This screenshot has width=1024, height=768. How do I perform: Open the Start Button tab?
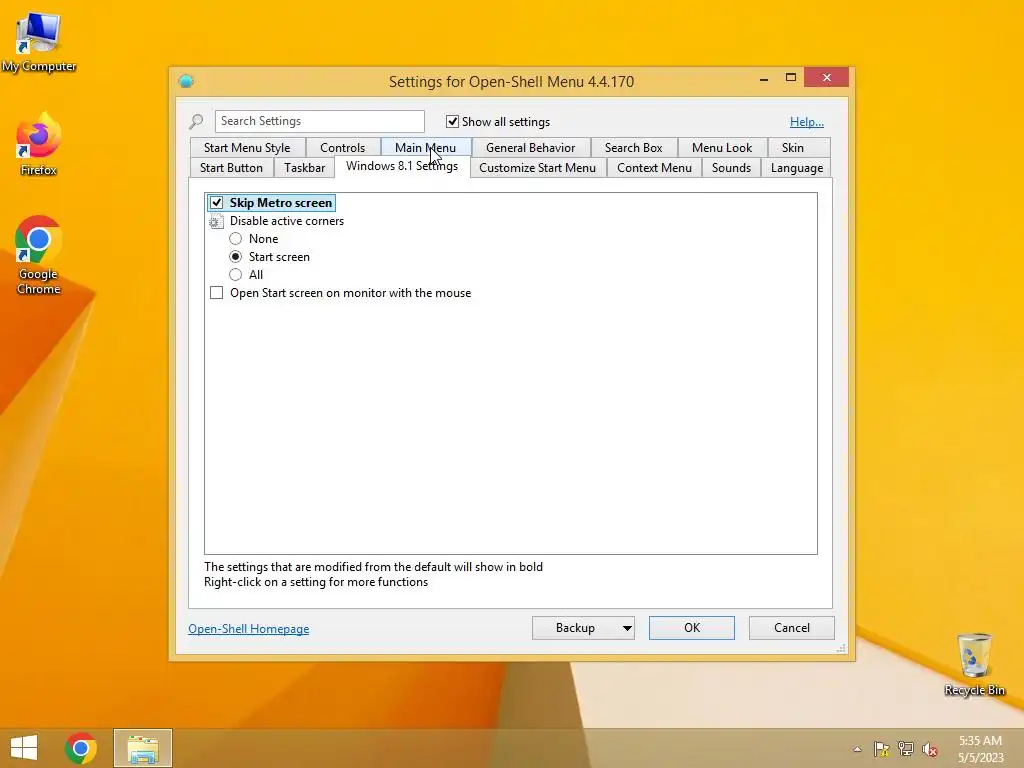[231, 168]
